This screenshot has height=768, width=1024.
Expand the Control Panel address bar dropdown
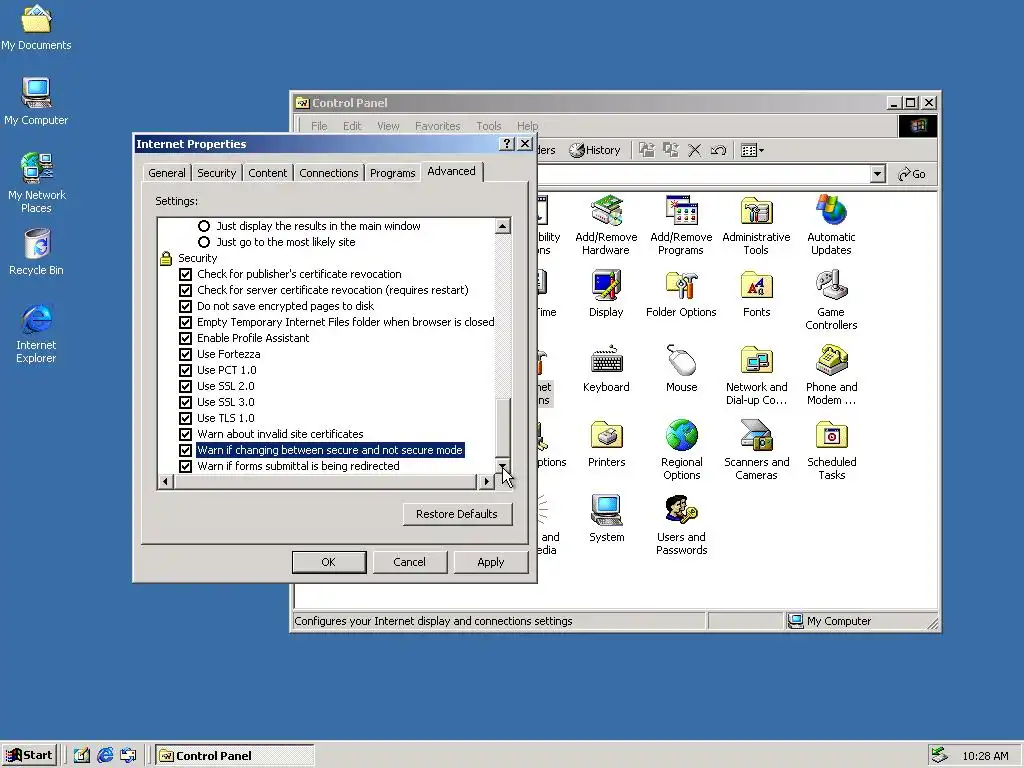click(878, 174)
